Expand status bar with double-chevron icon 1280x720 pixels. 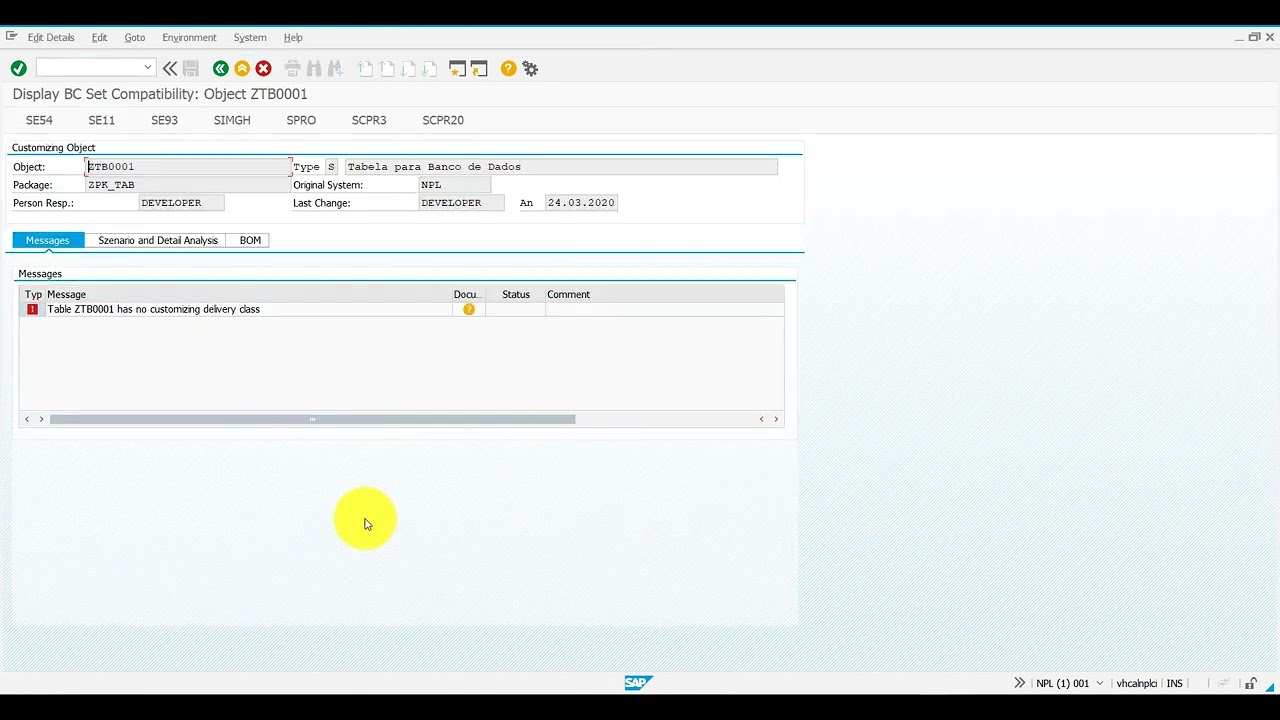1020,683
